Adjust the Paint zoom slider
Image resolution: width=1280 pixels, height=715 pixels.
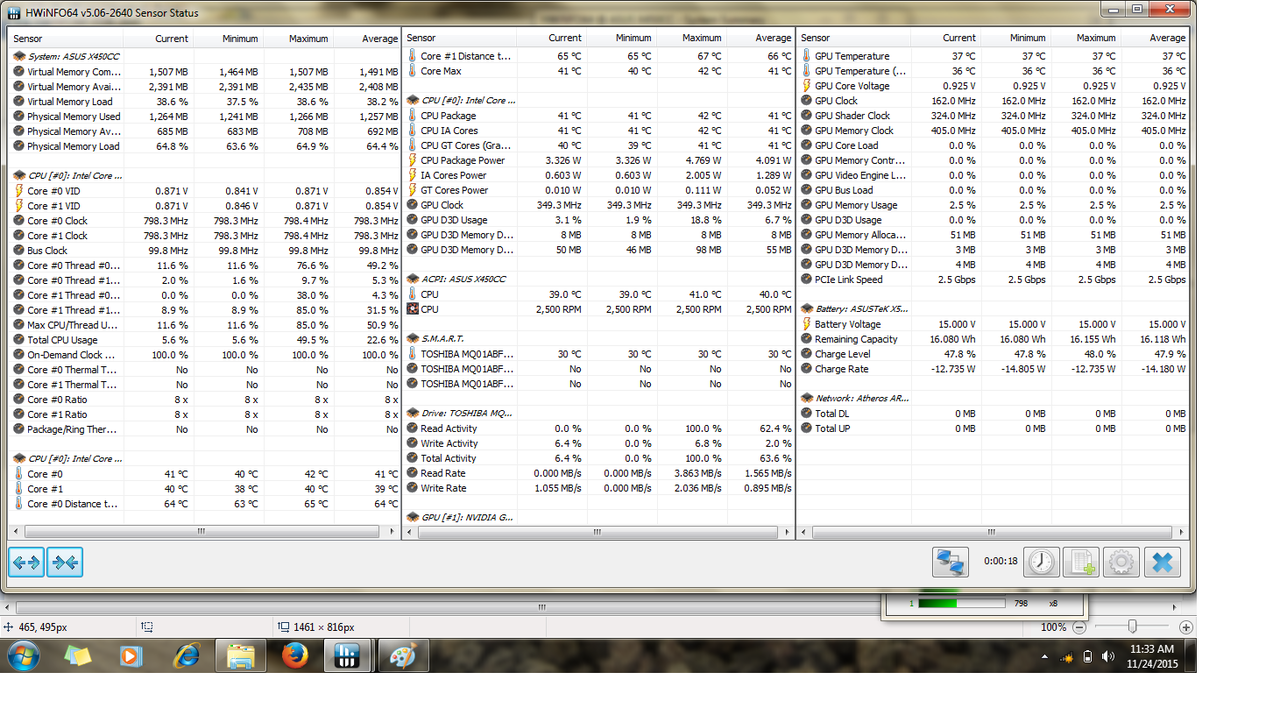(1132, 627)
